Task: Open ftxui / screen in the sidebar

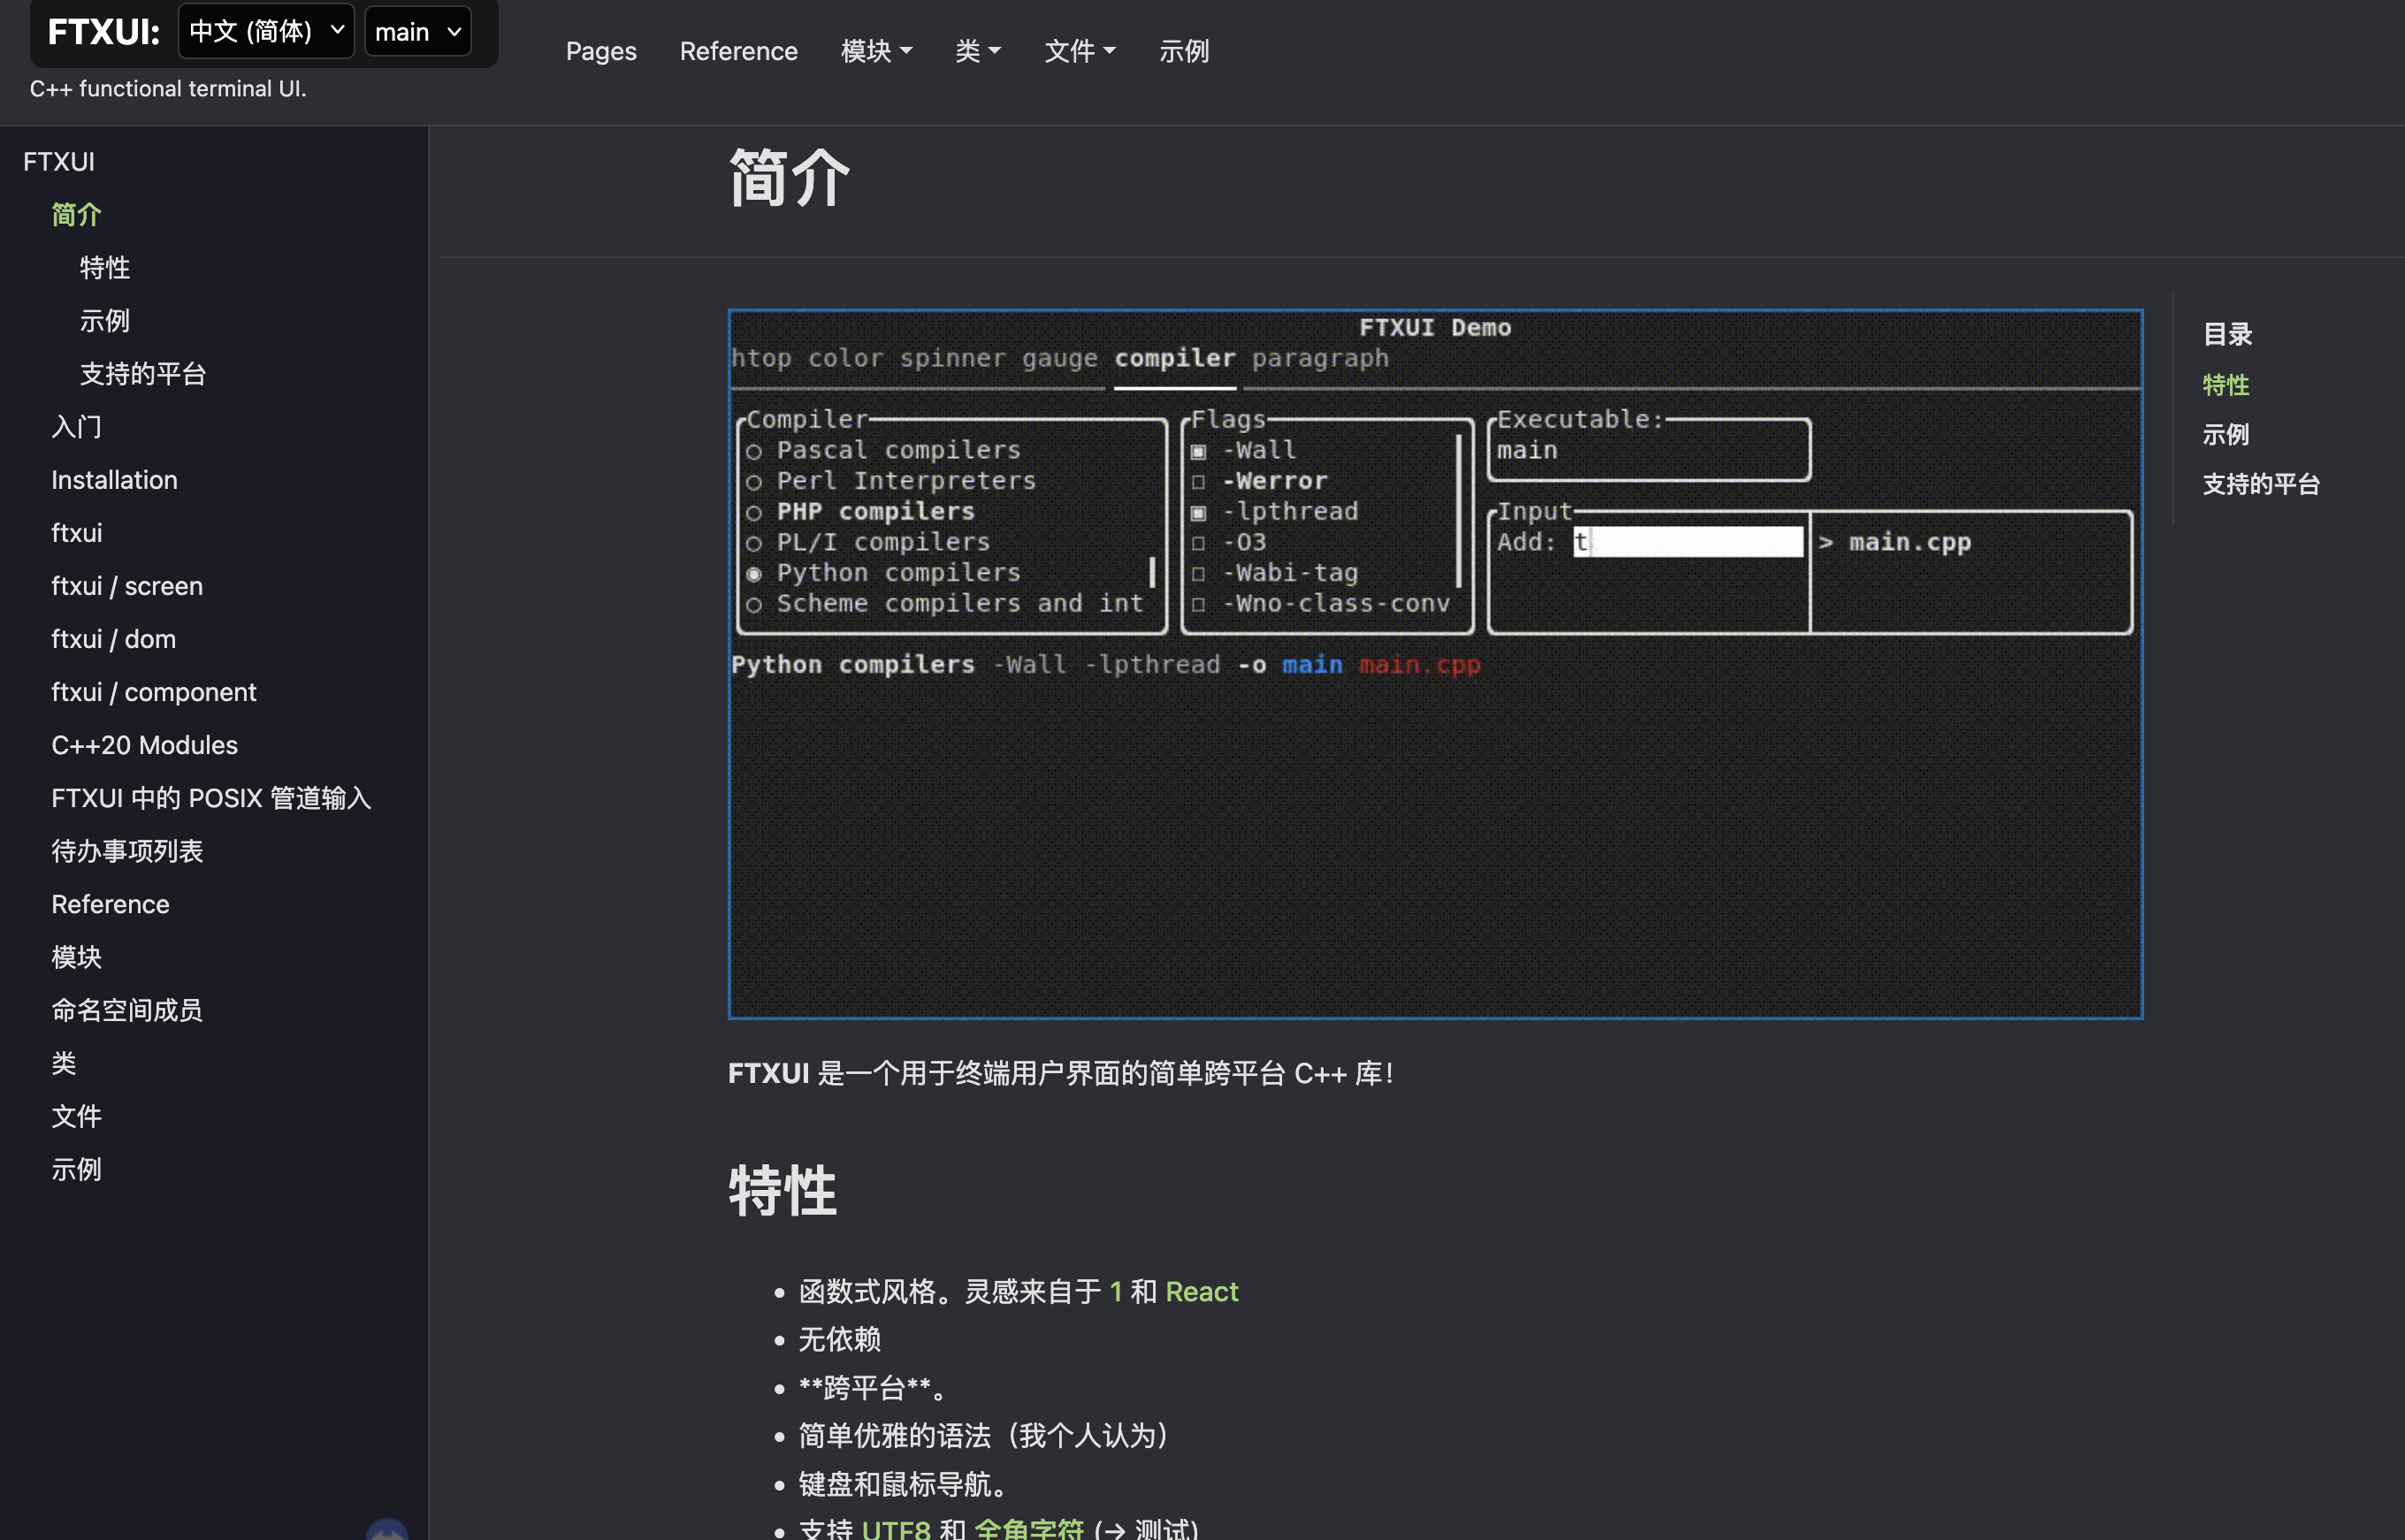Action: pos(127,586)
